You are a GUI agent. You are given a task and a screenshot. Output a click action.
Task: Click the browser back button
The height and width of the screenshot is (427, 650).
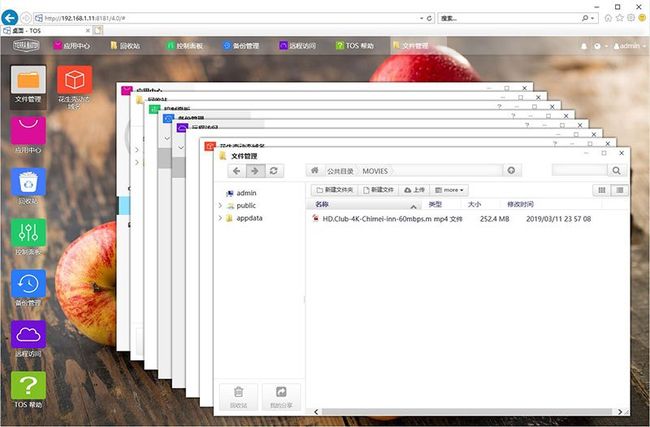pyautogui.click(x=10, y=18)
